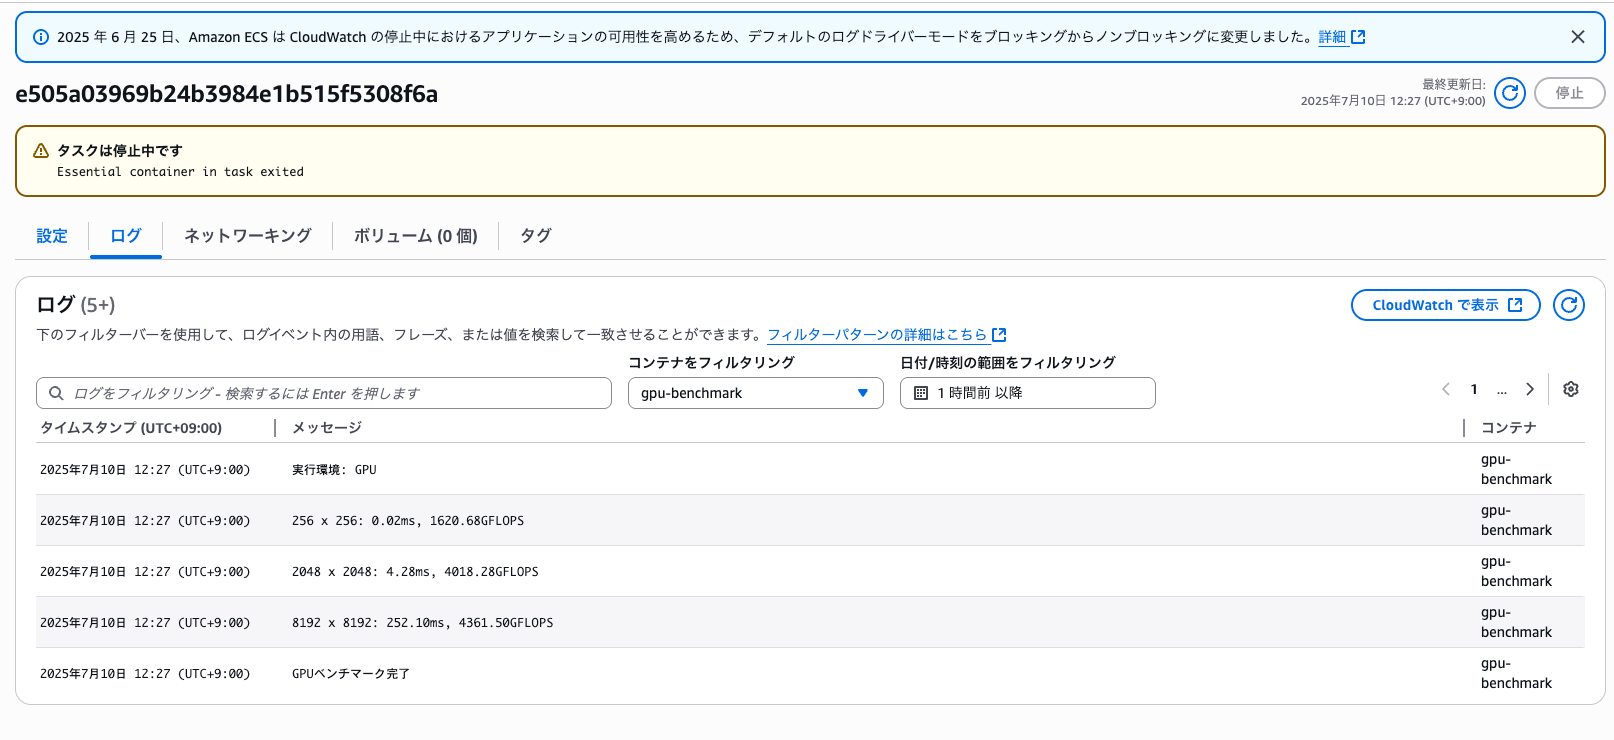Click the 最終更新日 timestamp text

[x=1393, y=101]
